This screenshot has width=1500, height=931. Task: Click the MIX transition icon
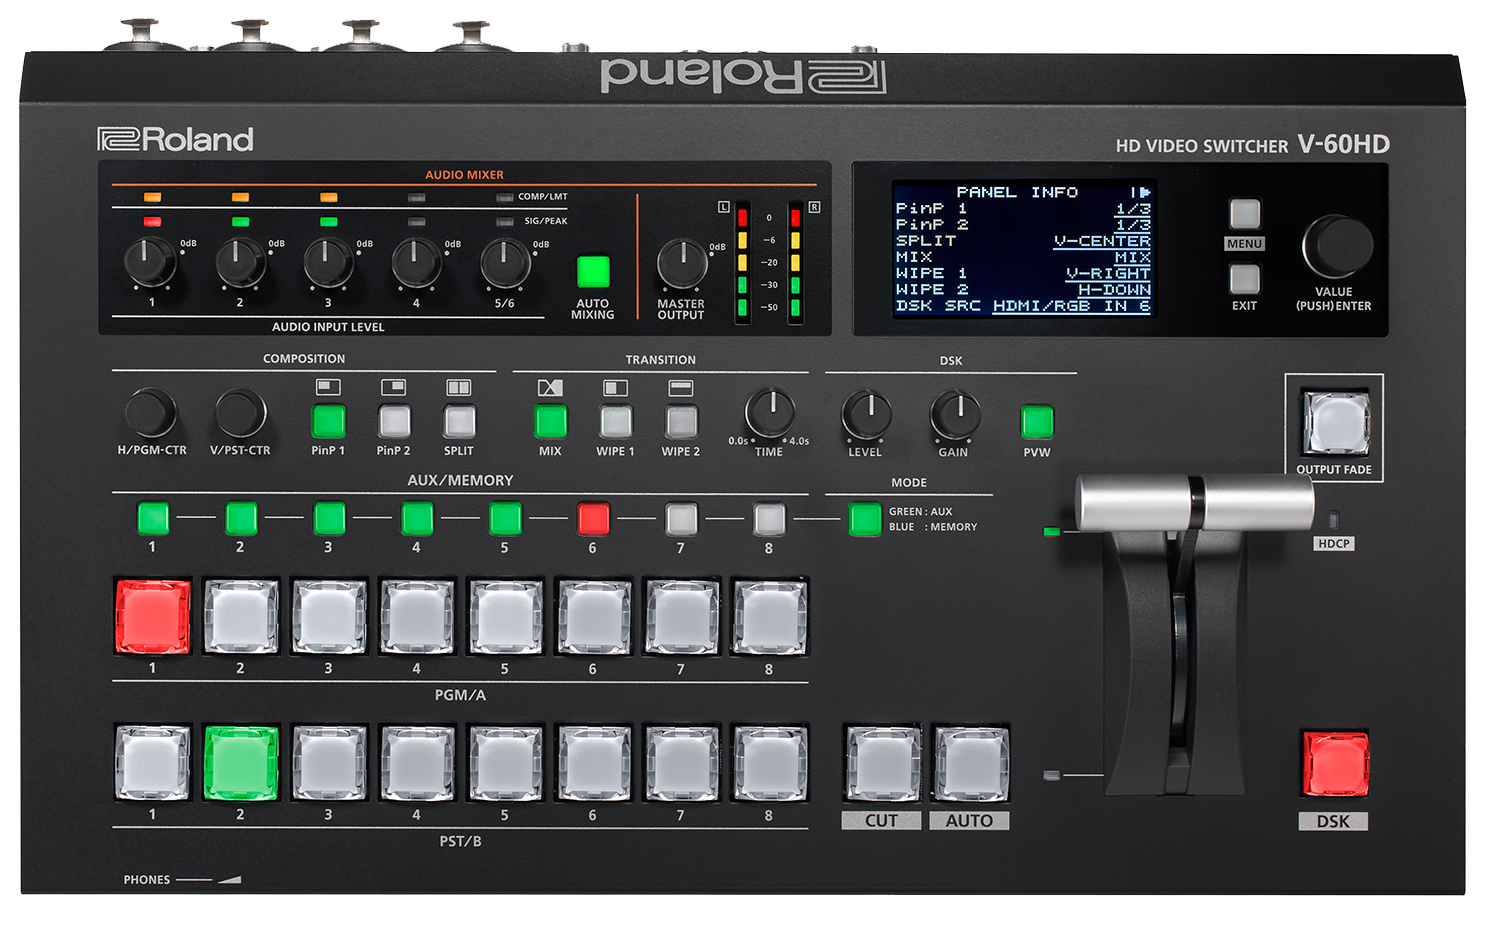pyautogui.click(x=550, y=387)
